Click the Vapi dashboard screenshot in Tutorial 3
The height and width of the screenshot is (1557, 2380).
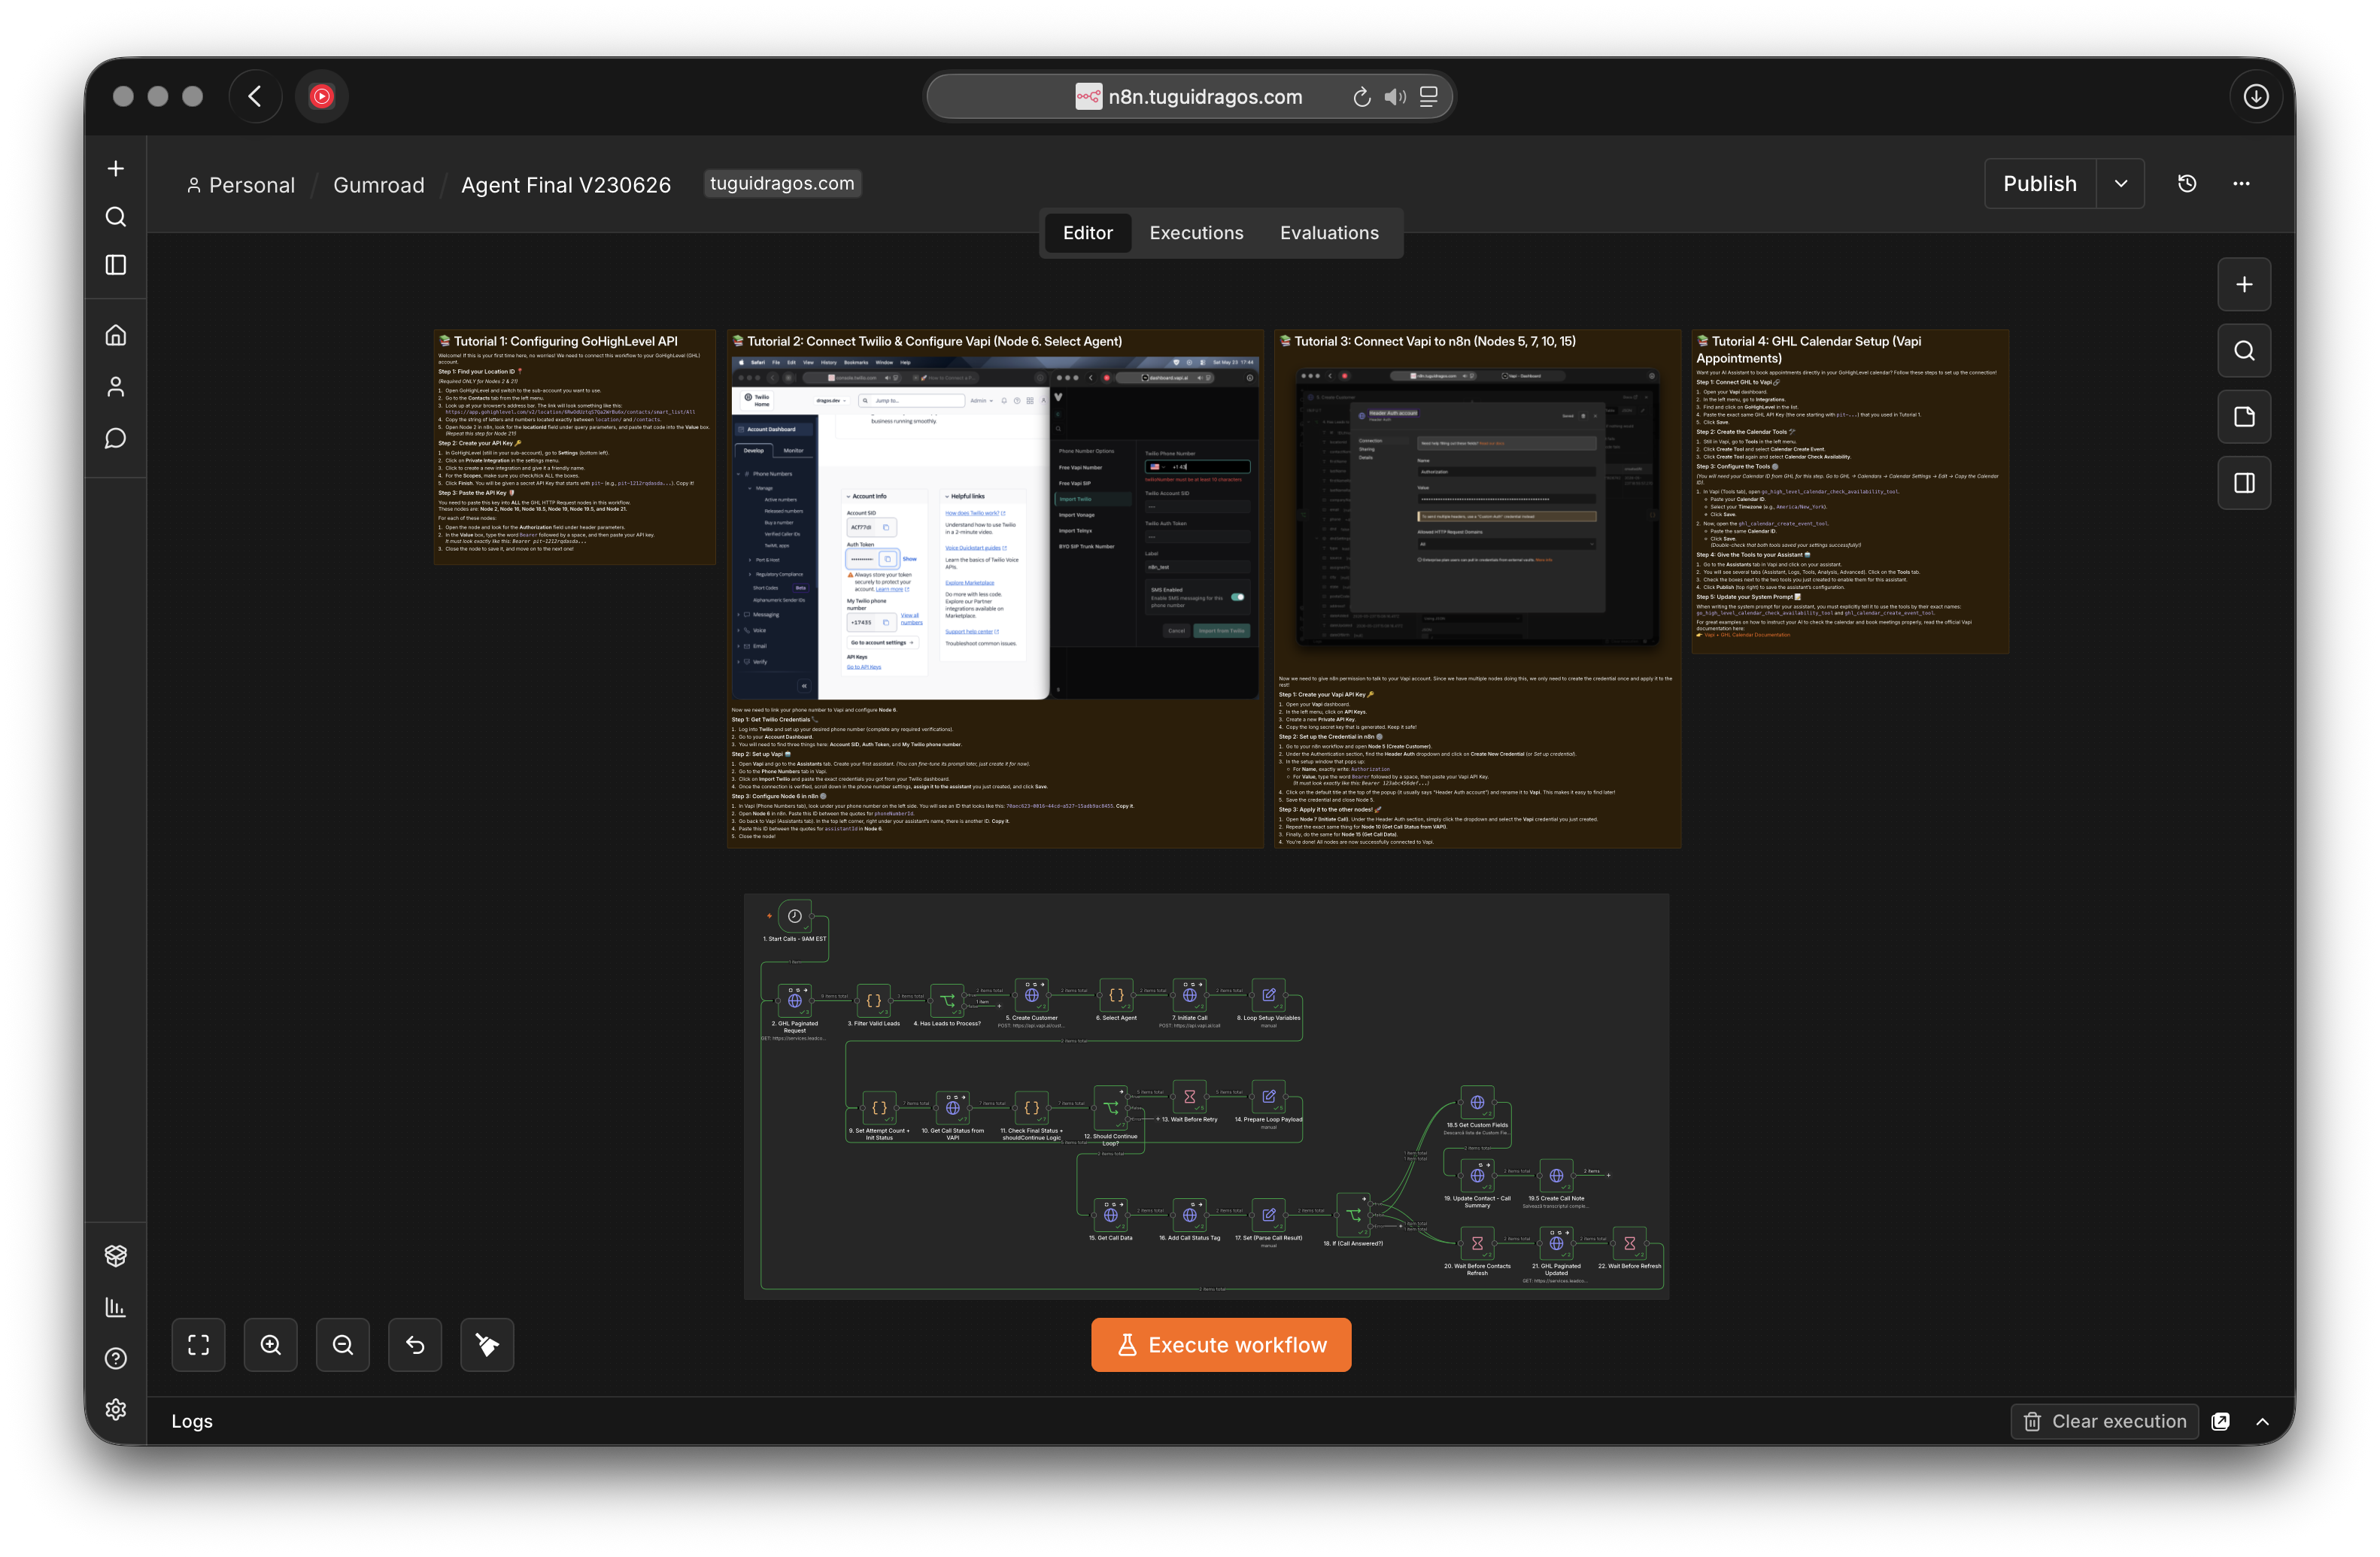click(x=1477, y=506)
